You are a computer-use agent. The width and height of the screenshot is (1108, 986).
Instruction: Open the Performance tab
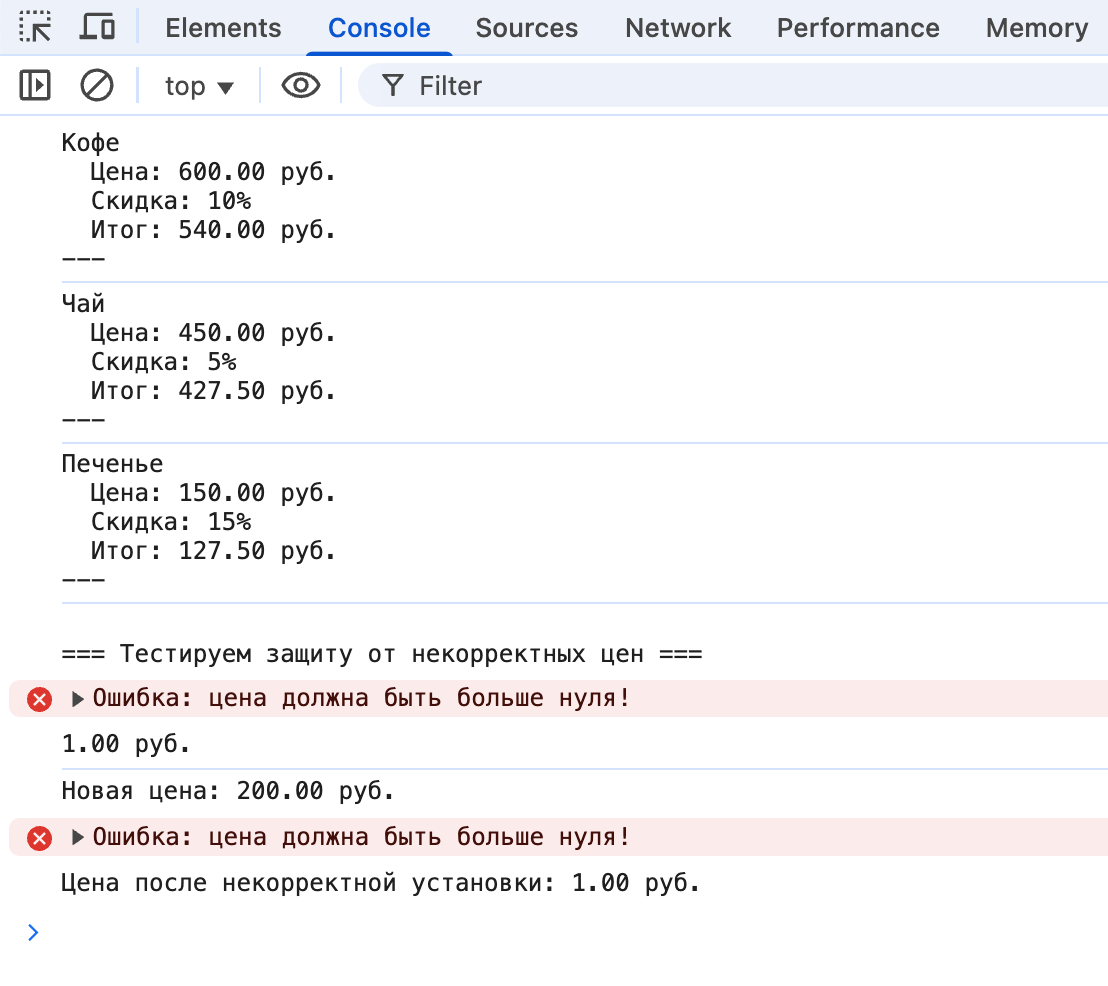pos(857,28)
